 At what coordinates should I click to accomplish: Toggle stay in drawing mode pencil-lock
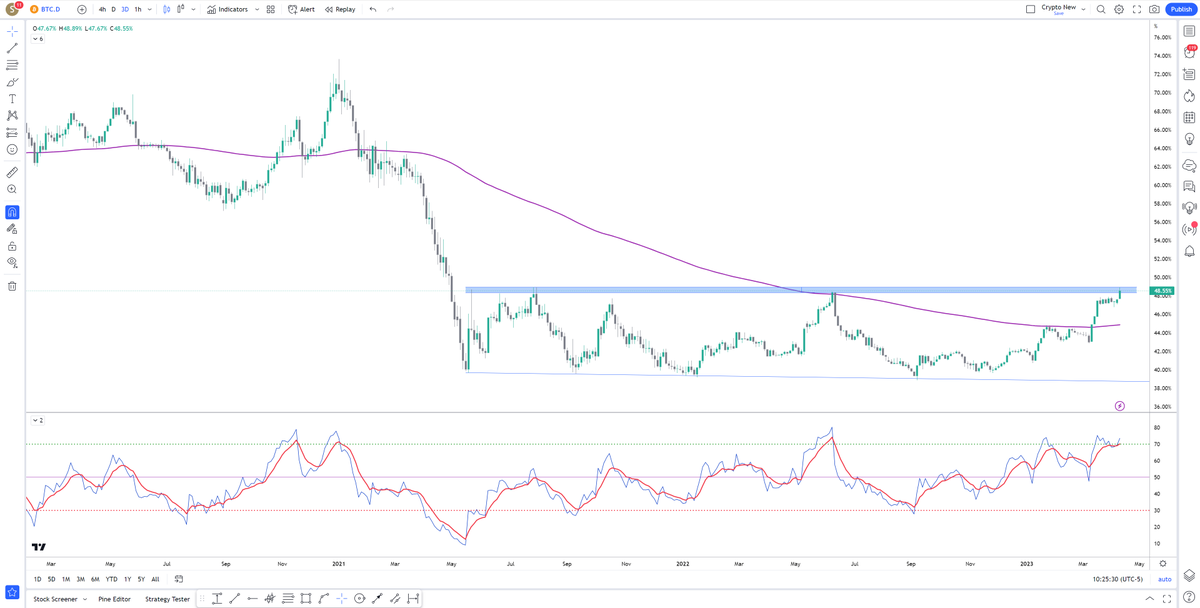click(12, 229)
